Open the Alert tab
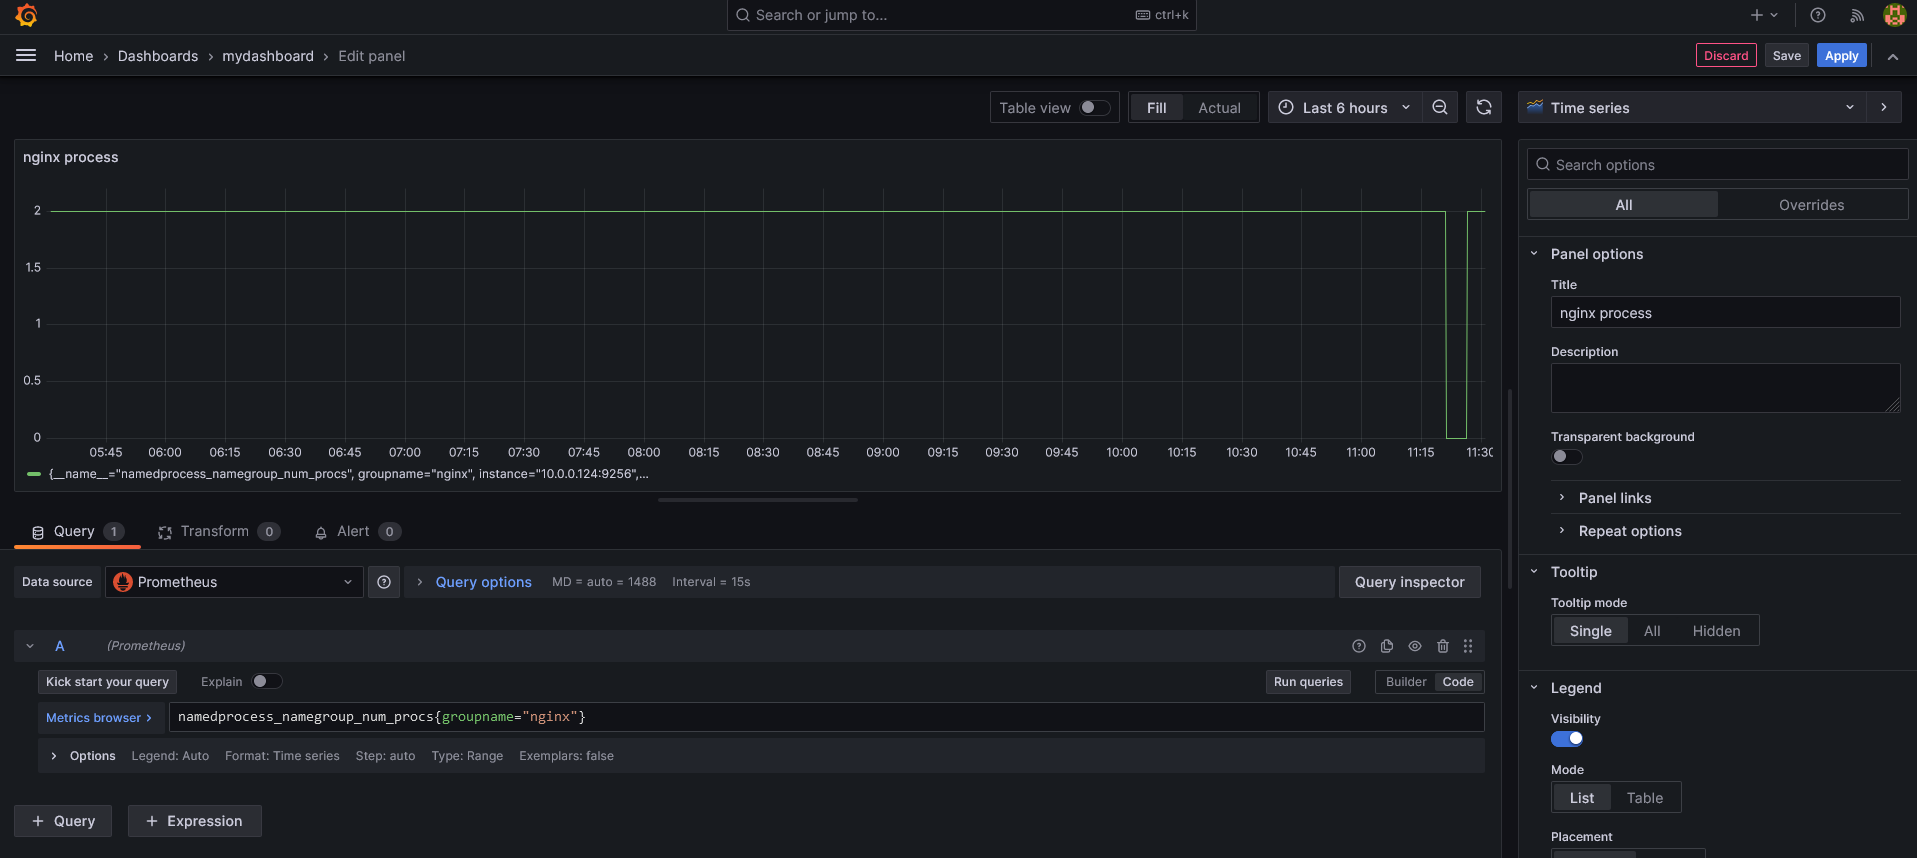The width and height of the screenshot is (1917, 858). (x=357, y=531)
